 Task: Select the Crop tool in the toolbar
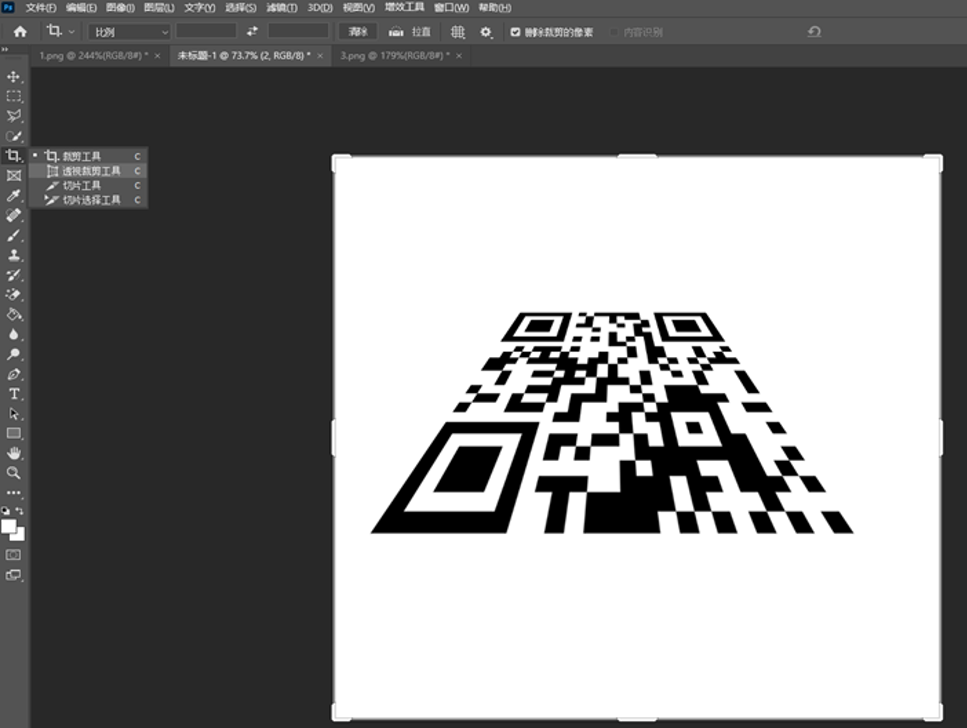pyautogui.click(x=14, y=155)
